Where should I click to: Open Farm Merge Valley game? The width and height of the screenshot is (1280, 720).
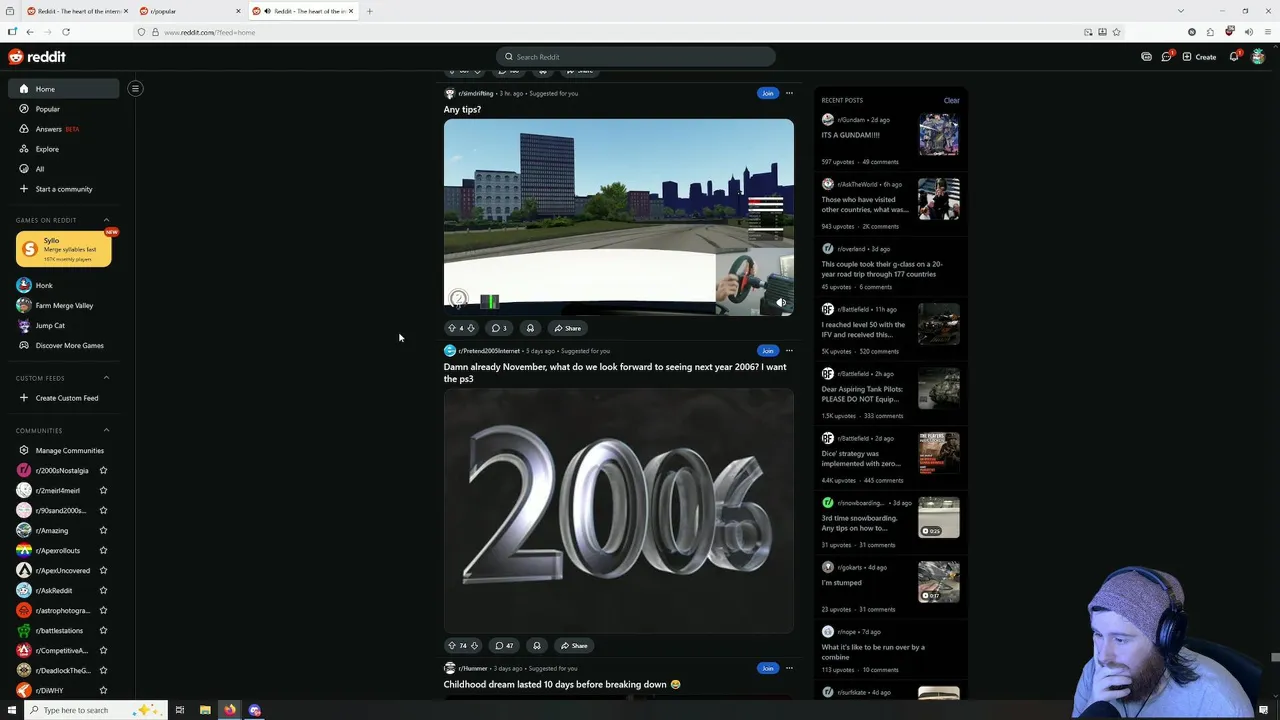(63, 305)
